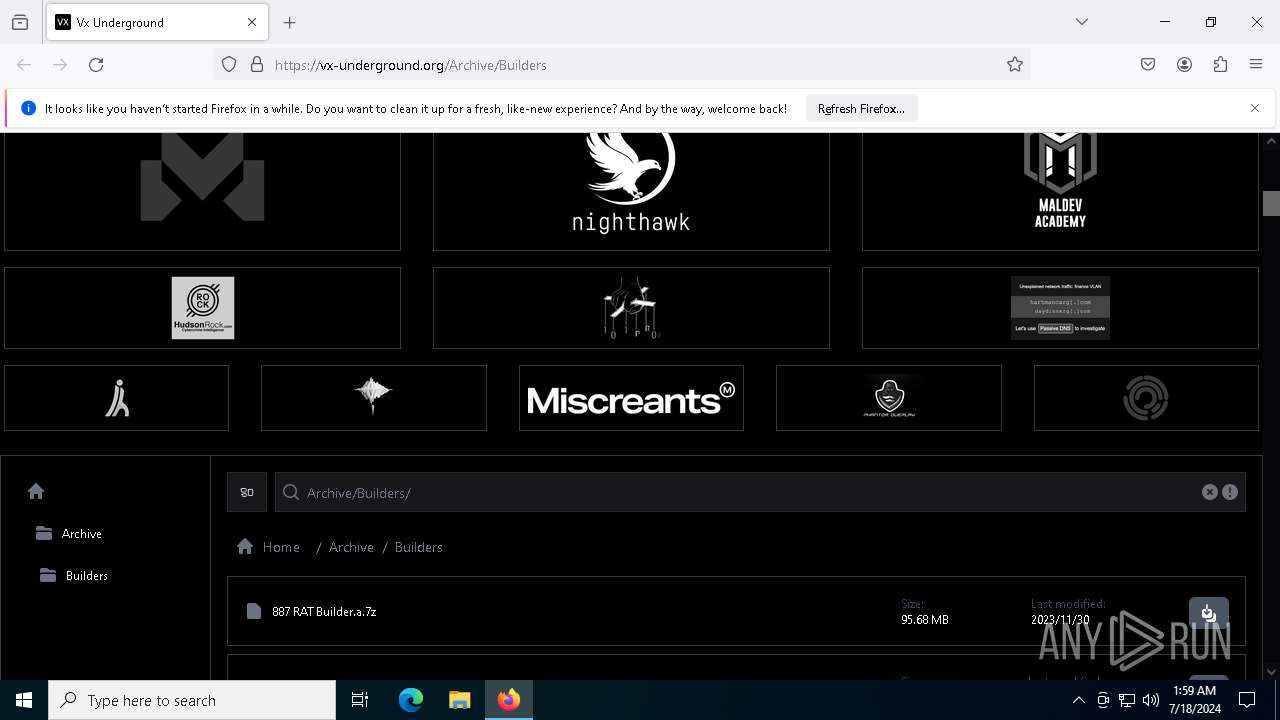Open the Maldev Academy sponsor banner
The height and width of the screenshot is (720, 1280).
(x=1060, y=191)
